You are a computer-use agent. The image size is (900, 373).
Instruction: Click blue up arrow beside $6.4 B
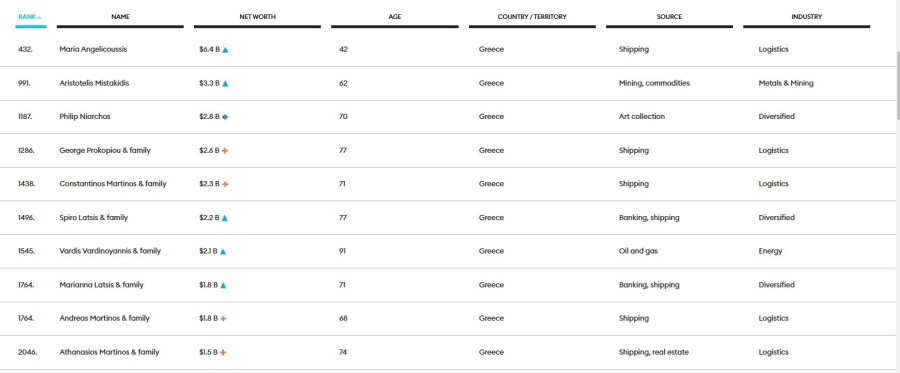[225, 50]
